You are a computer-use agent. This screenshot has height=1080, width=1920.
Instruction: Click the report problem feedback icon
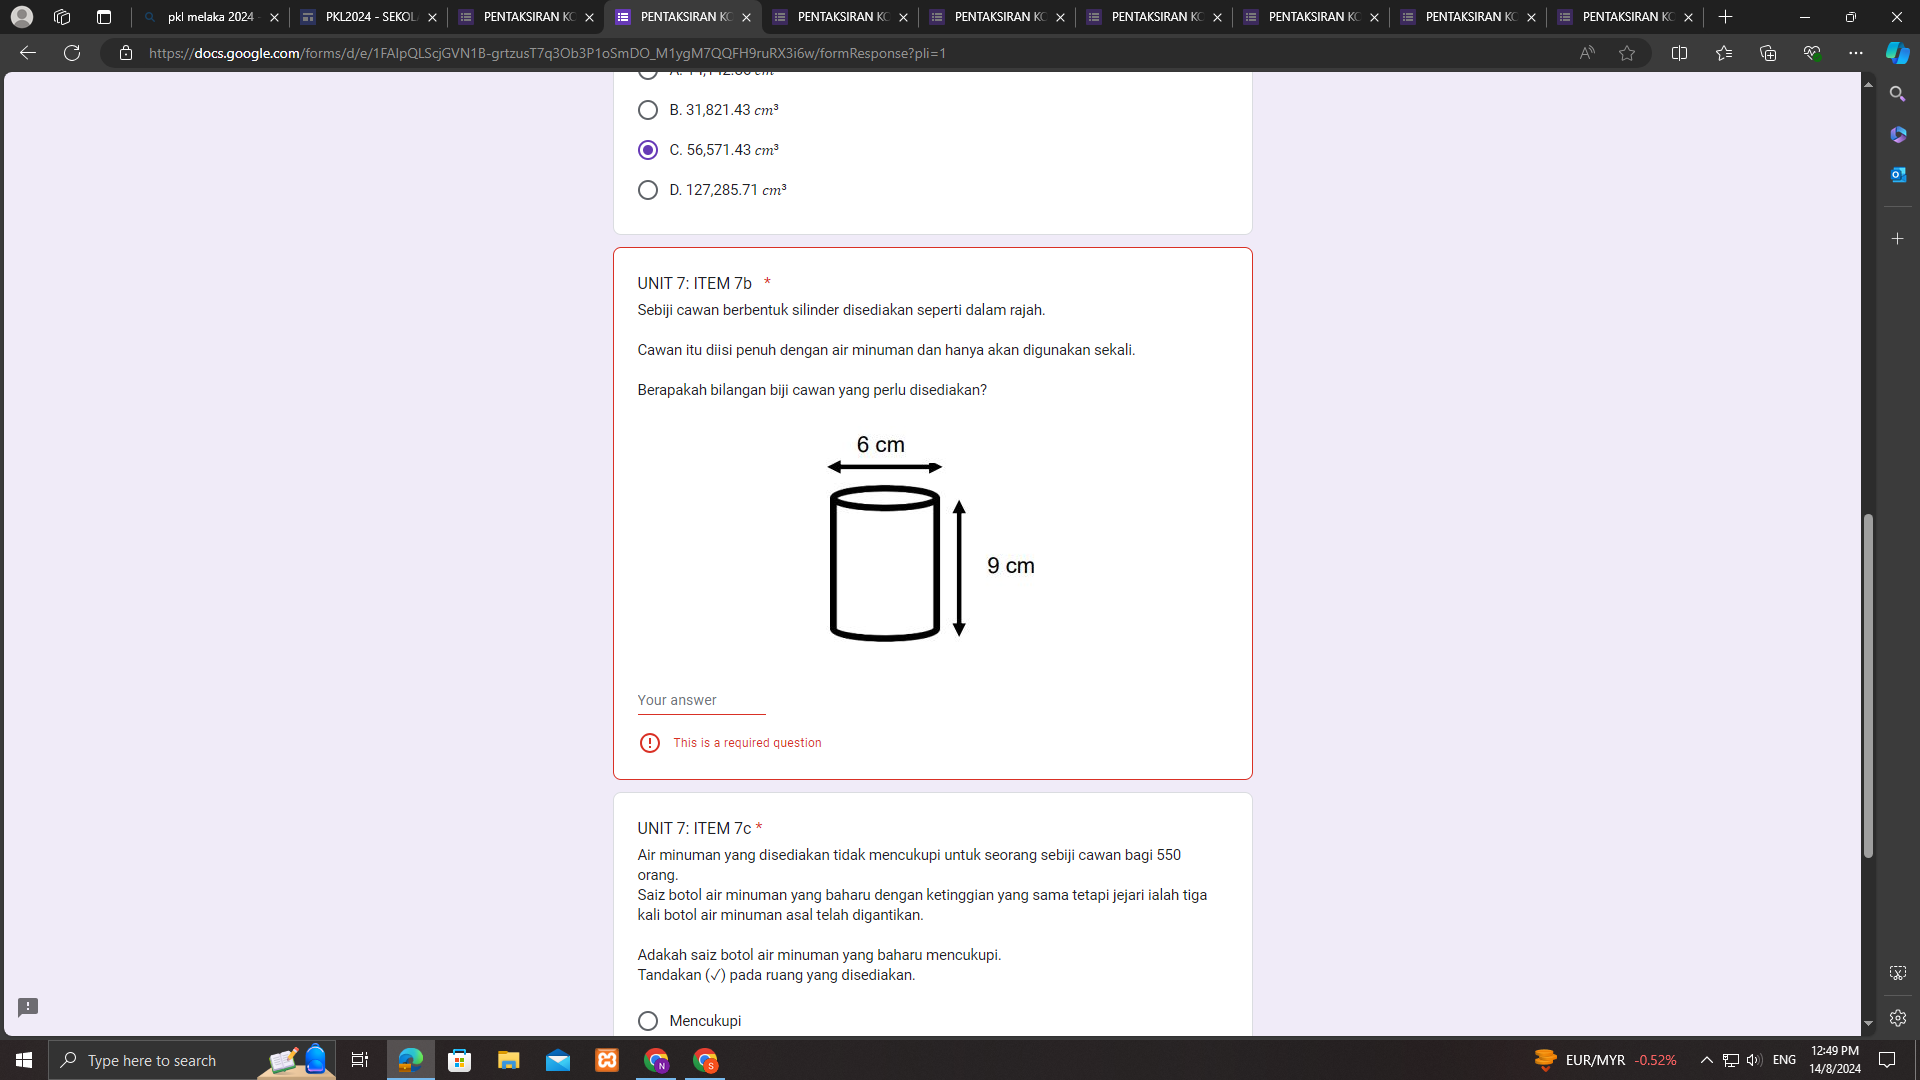click(x=28, y=1007)
